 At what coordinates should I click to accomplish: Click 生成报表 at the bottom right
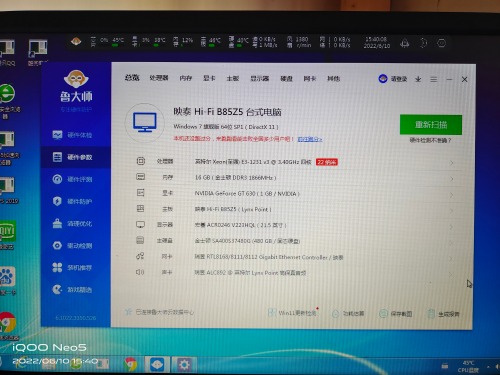point(444,314)
